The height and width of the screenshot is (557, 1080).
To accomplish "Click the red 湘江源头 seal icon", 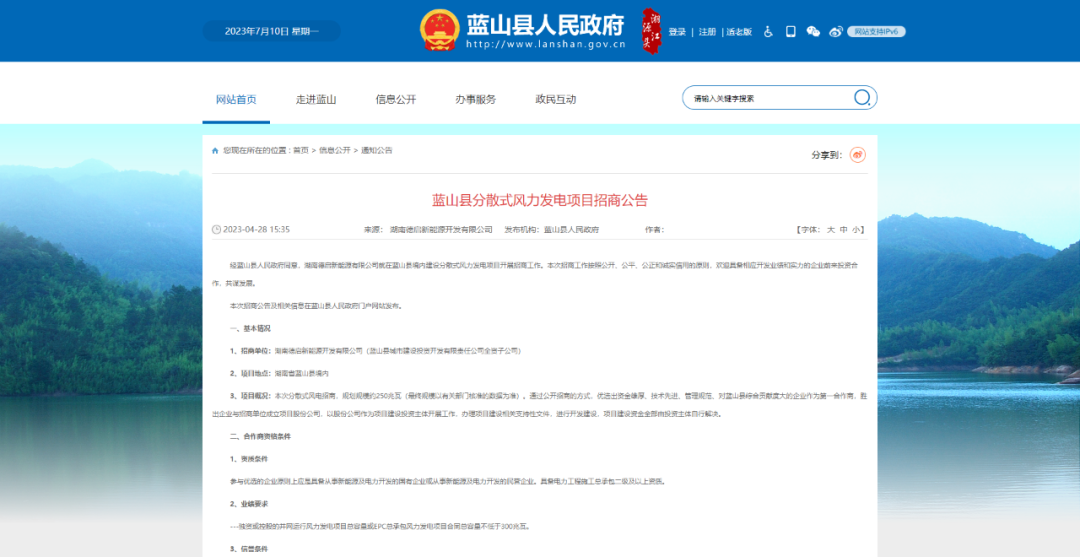I will tap(651, 30).
